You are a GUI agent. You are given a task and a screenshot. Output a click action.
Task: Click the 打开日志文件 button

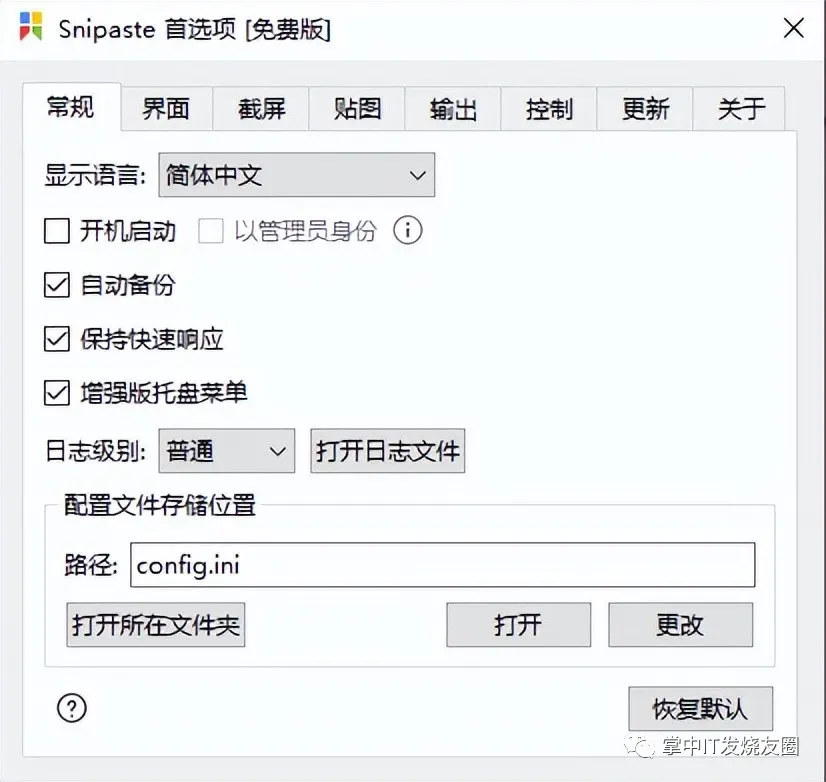pyautogui.click(x=388, y=451)
